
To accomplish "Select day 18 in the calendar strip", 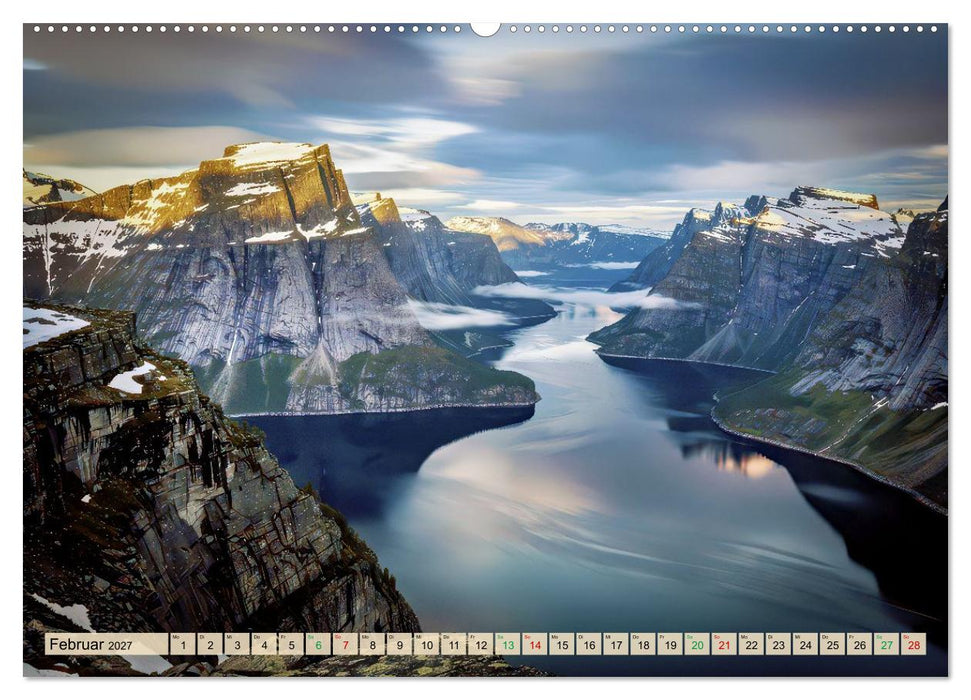I will [x=643, y=644].
